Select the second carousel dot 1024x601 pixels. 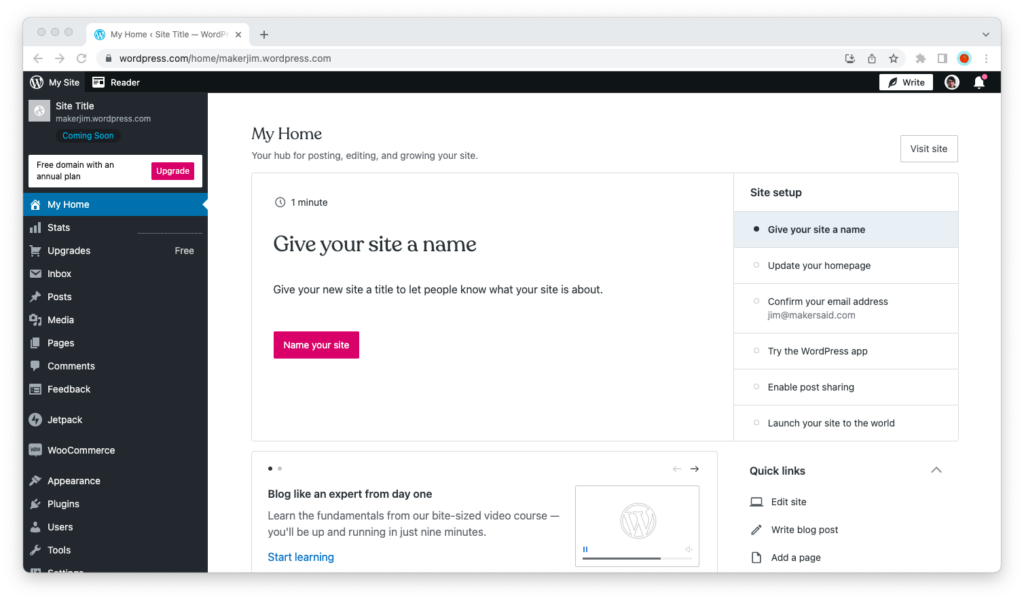[x=280, y=468]
